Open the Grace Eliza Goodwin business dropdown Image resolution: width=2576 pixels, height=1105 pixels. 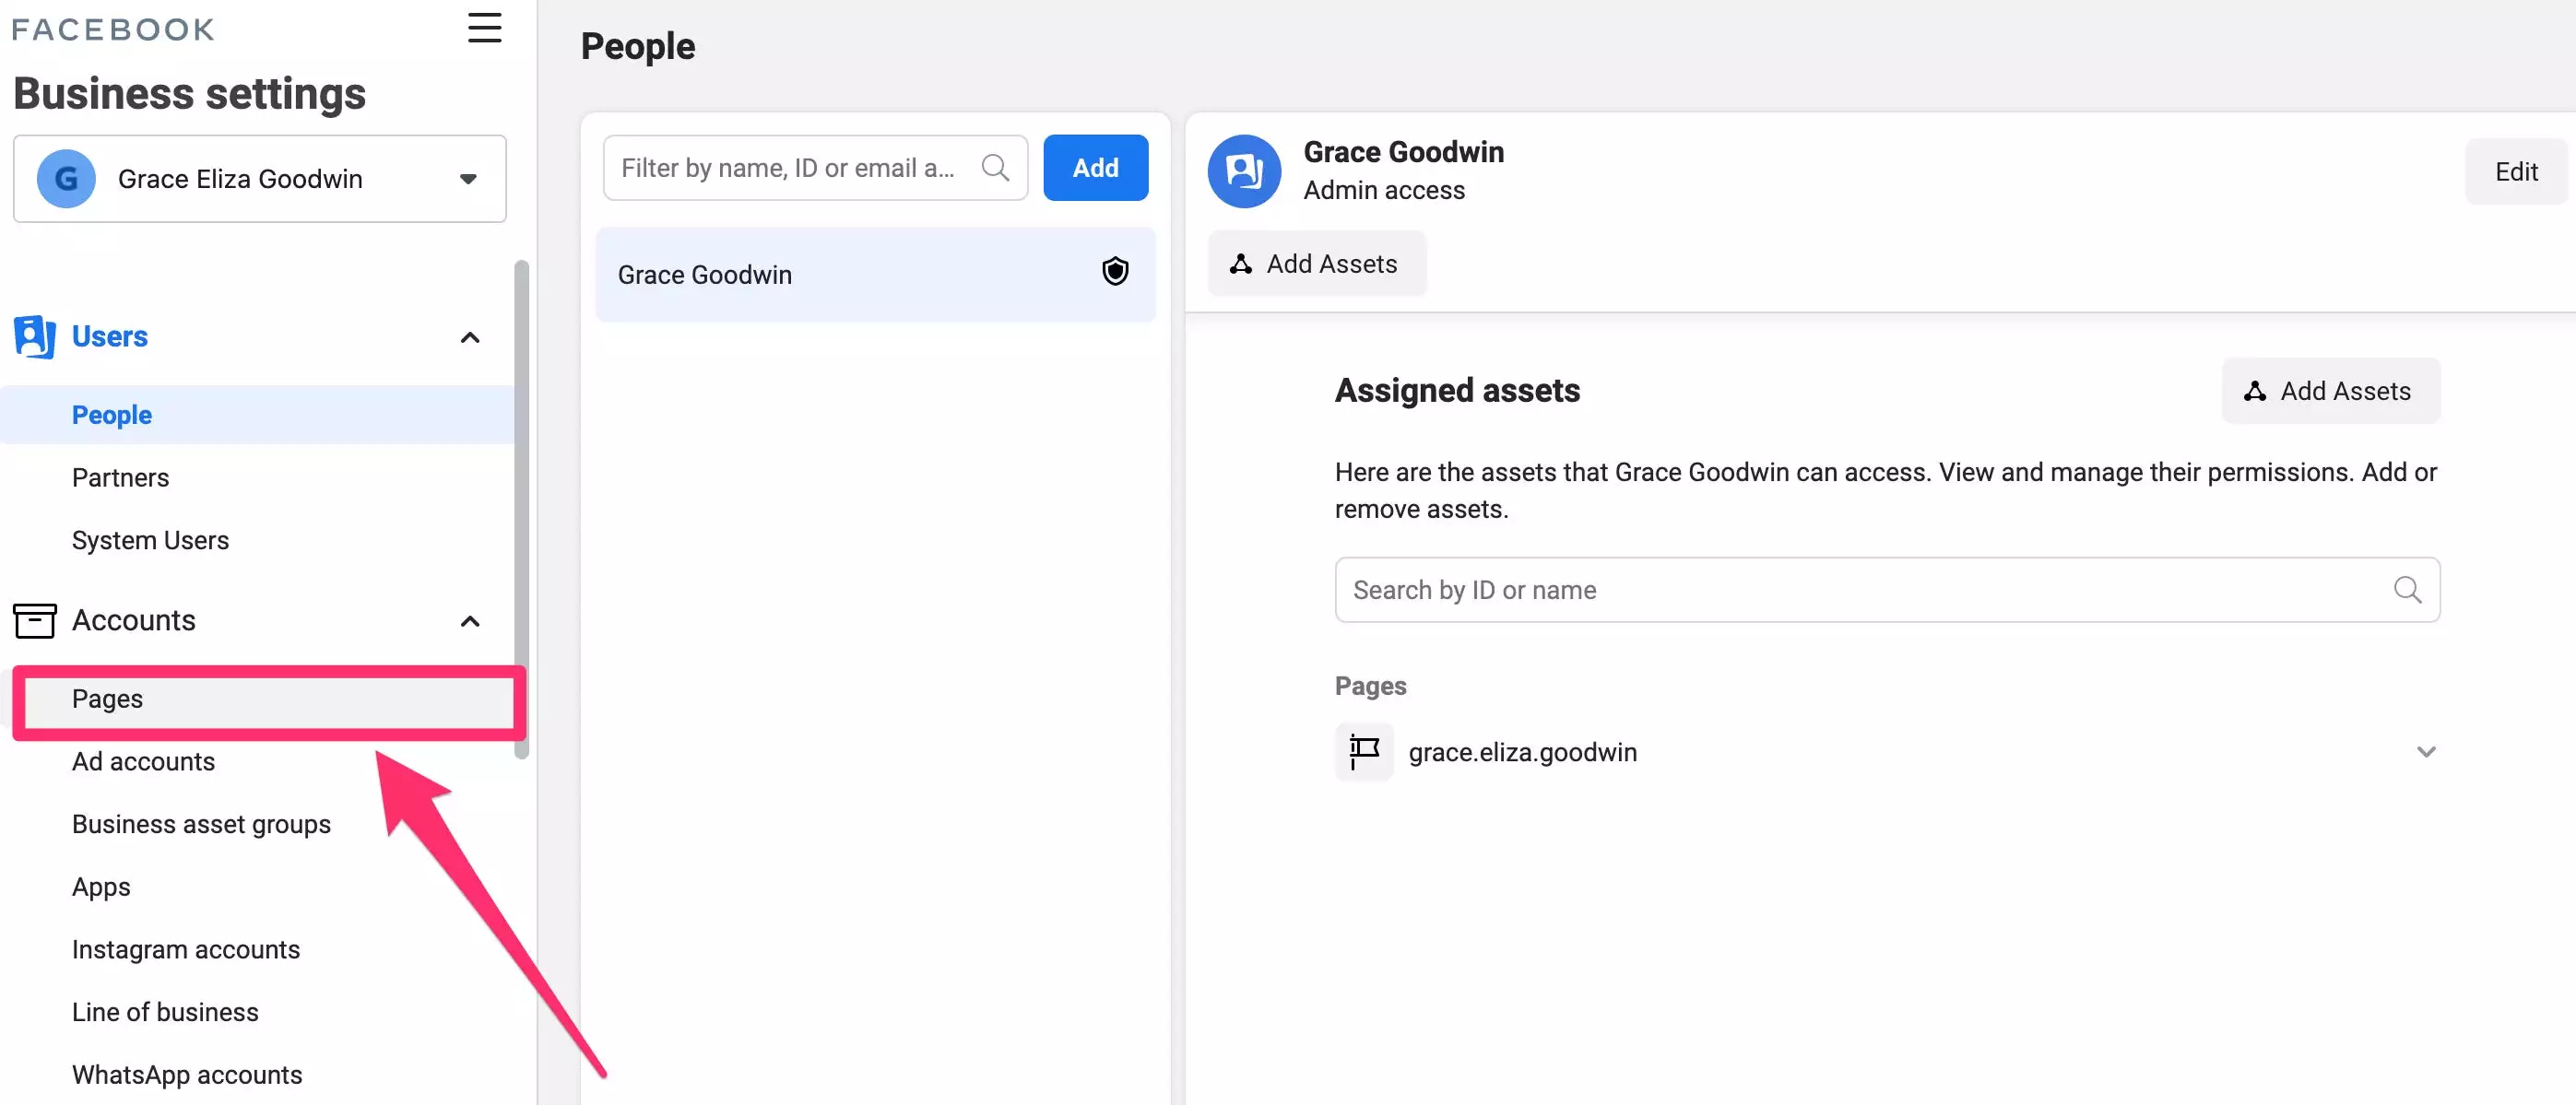(467, 179)
